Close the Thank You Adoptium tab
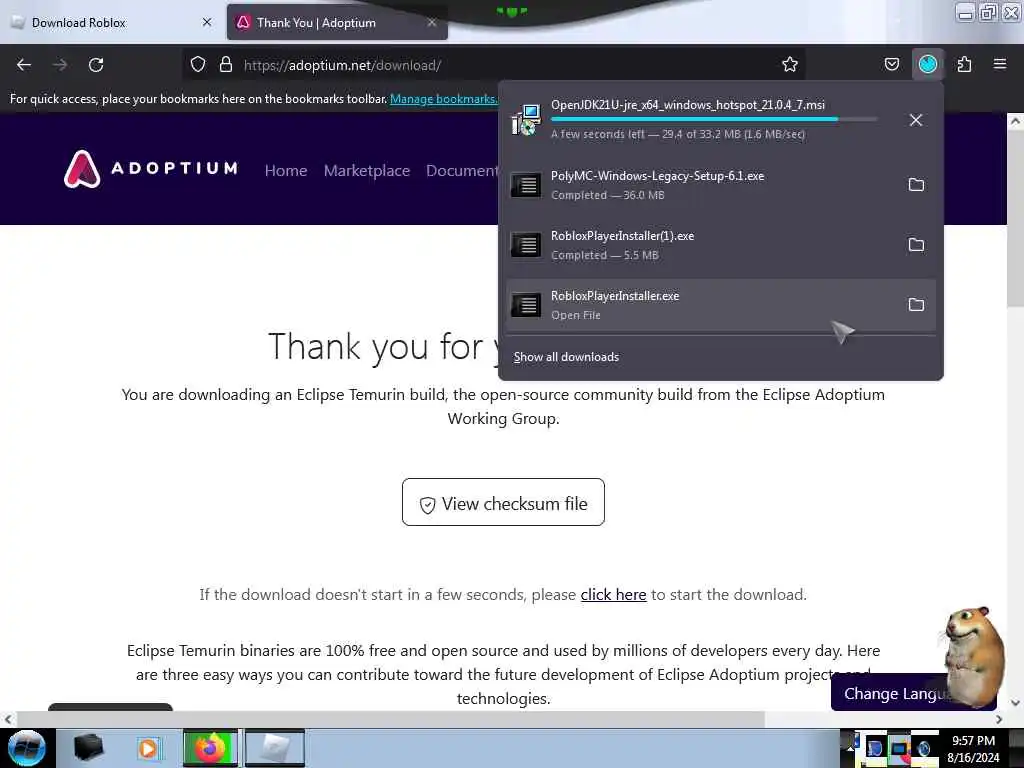 pos(432,22)
